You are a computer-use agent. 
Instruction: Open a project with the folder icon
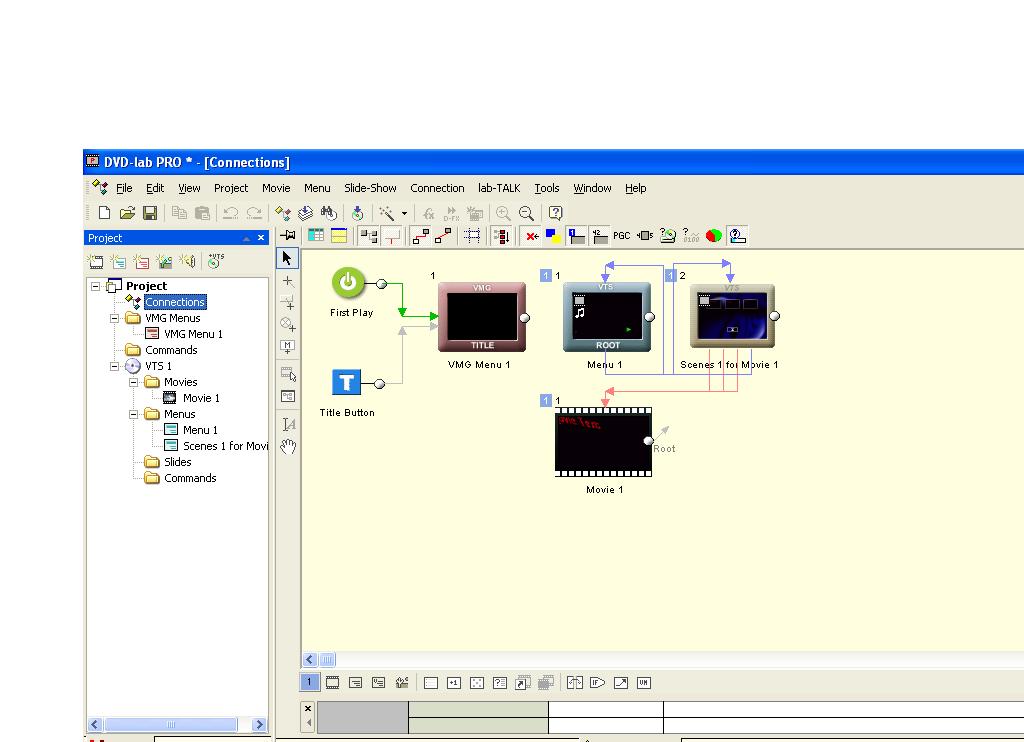point(127,213)
